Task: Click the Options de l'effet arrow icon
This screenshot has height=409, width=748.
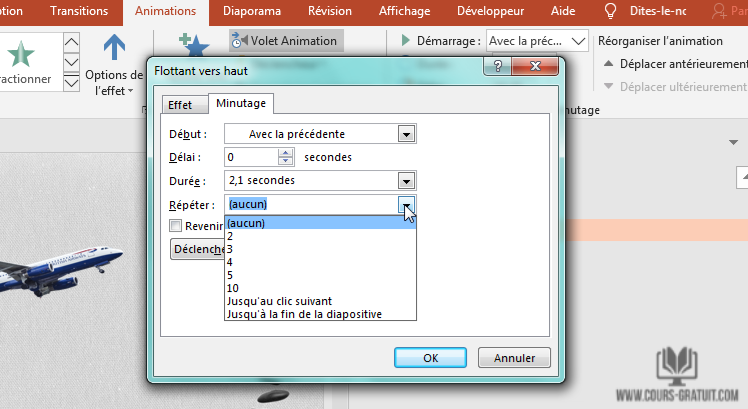Action: pos(115,48)
